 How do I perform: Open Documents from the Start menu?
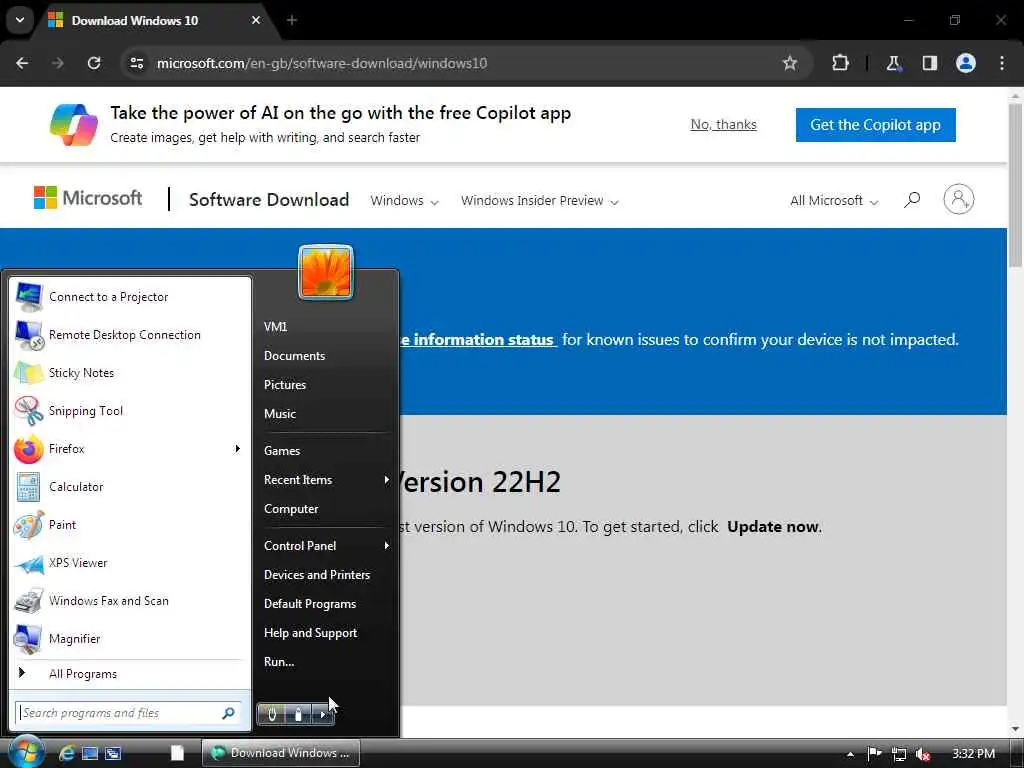294,356
